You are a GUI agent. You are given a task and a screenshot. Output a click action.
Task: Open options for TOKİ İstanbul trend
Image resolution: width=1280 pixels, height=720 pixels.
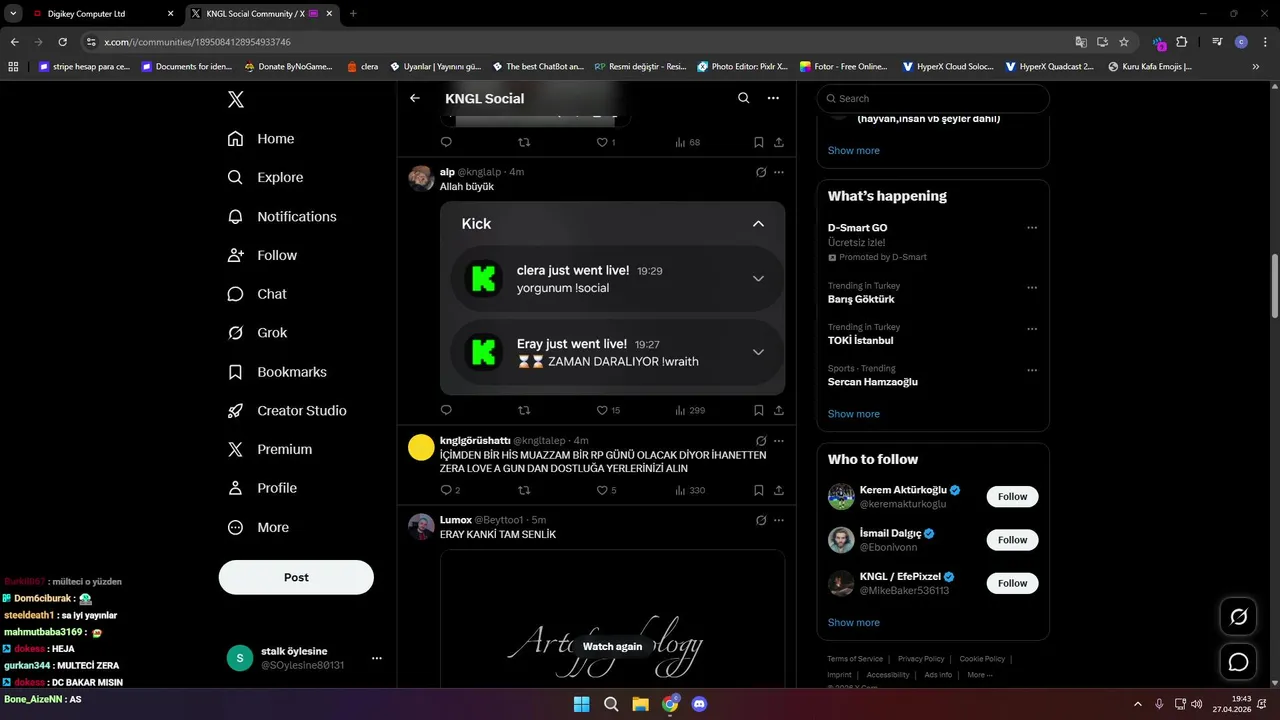tap(1032, 329)
